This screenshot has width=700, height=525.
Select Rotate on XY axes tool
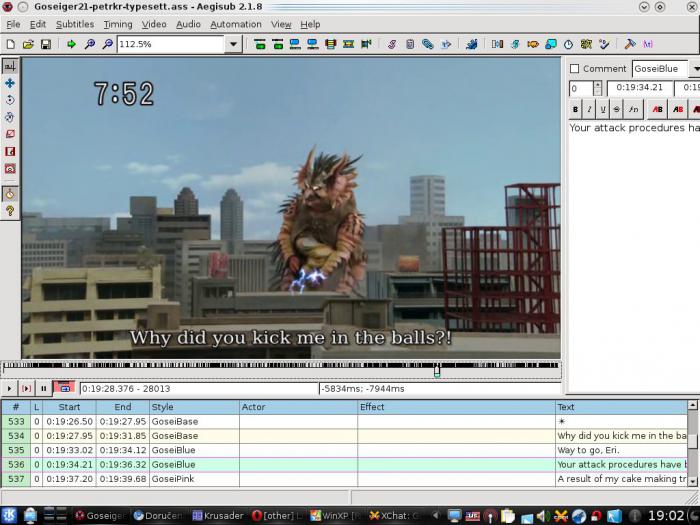coord(10,117)
